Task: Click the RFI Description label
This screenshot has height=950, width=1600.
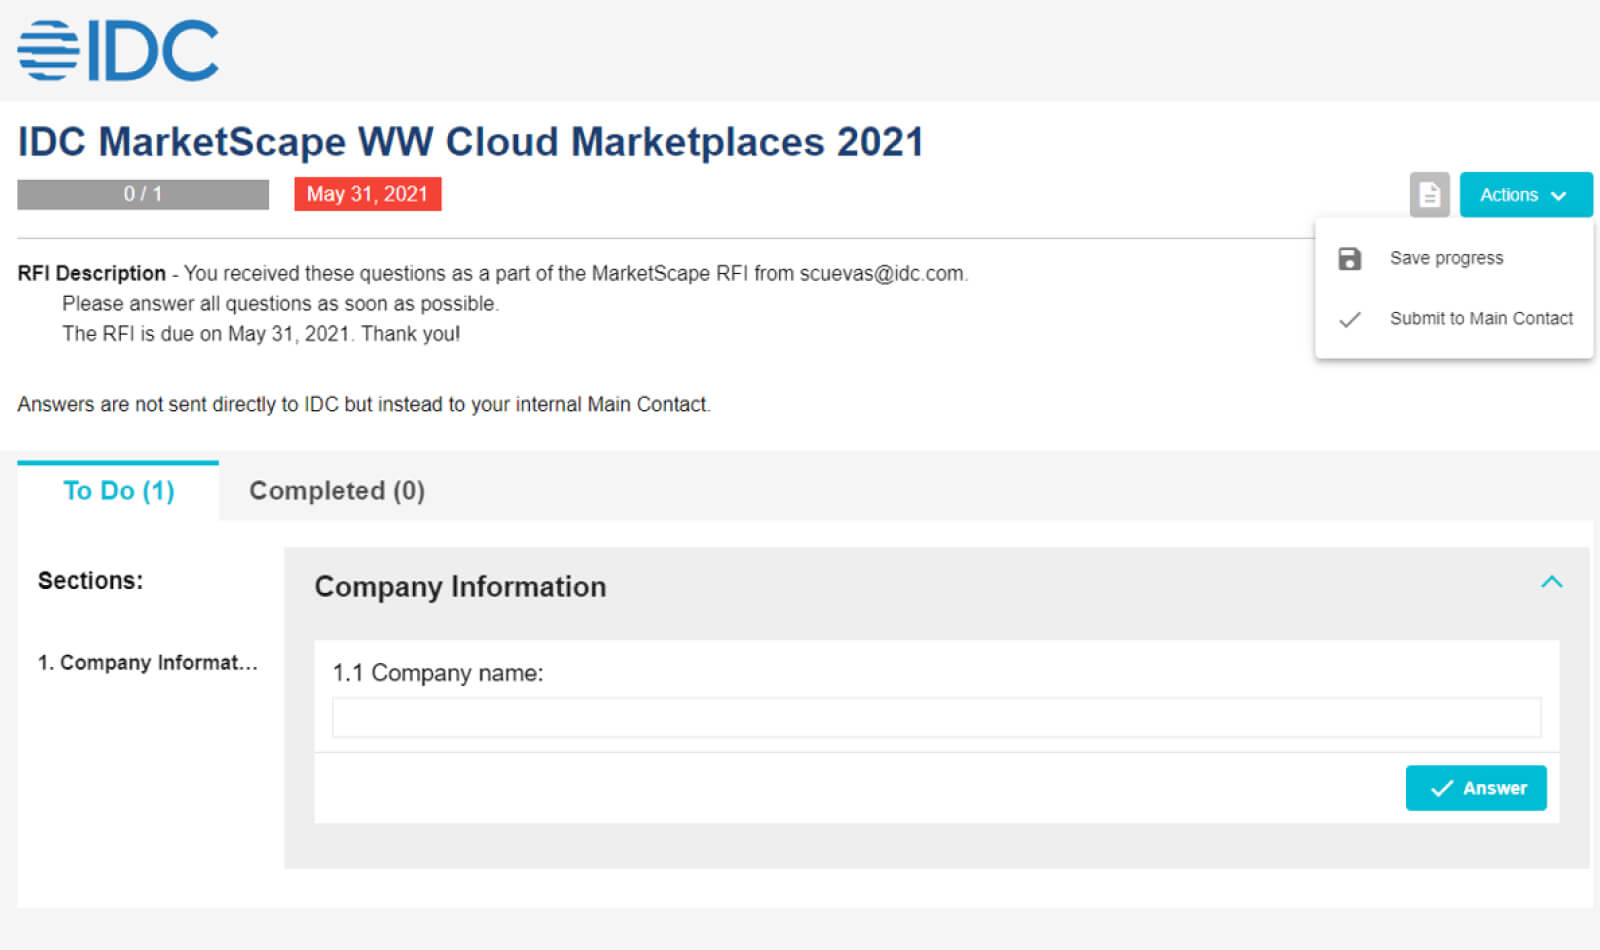Action: pos(91,273)
